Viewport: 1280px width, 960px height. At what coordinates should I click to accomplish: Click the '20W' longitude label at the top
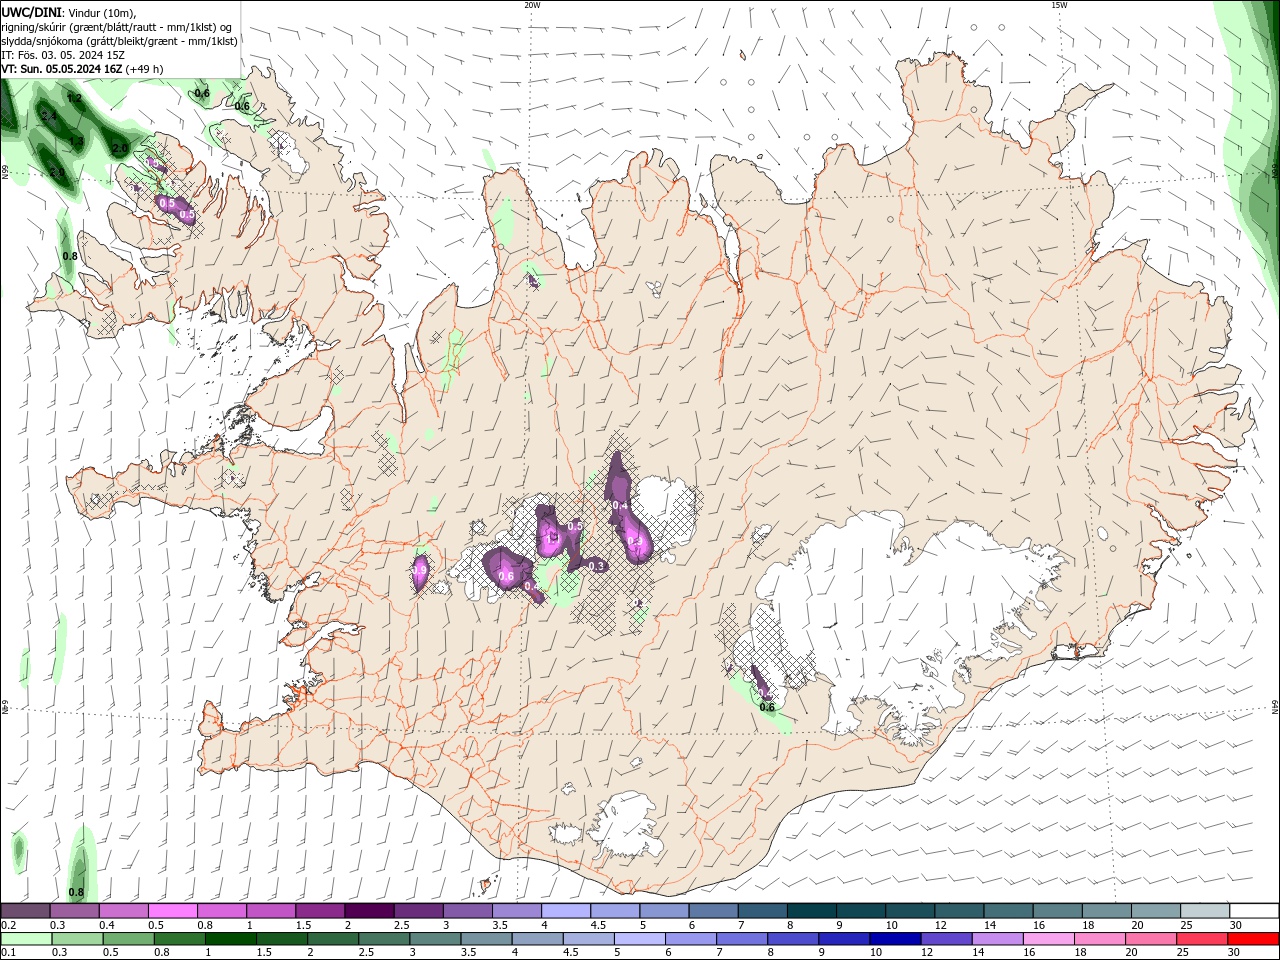[532, 5]
